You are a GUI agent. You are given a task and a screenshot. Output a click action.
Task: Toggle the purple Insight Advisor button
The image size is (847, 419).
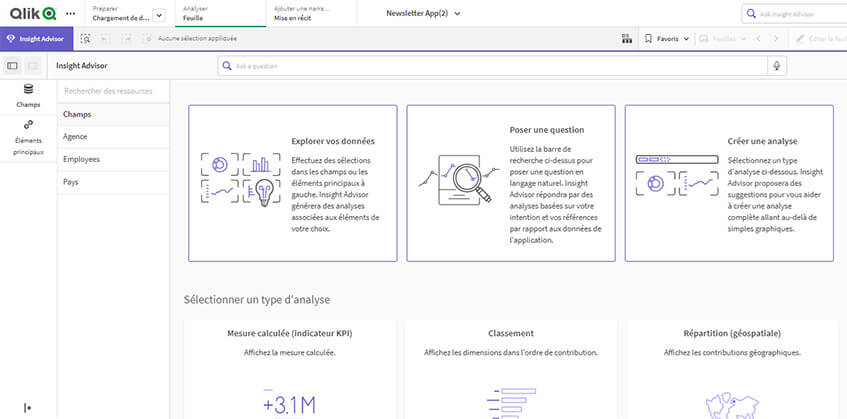point(36,39)
